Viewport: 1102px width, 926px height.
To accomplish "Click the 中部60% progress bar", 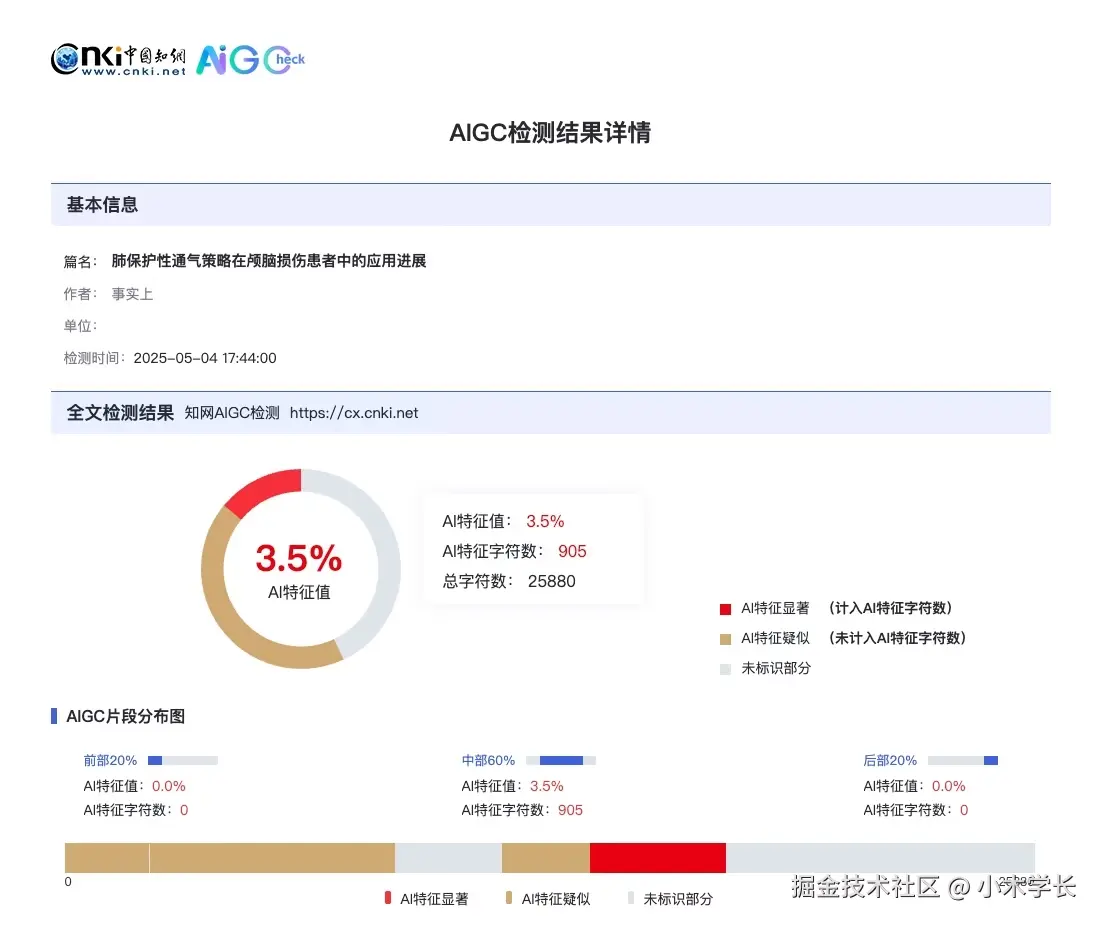I will coord(561,760).
